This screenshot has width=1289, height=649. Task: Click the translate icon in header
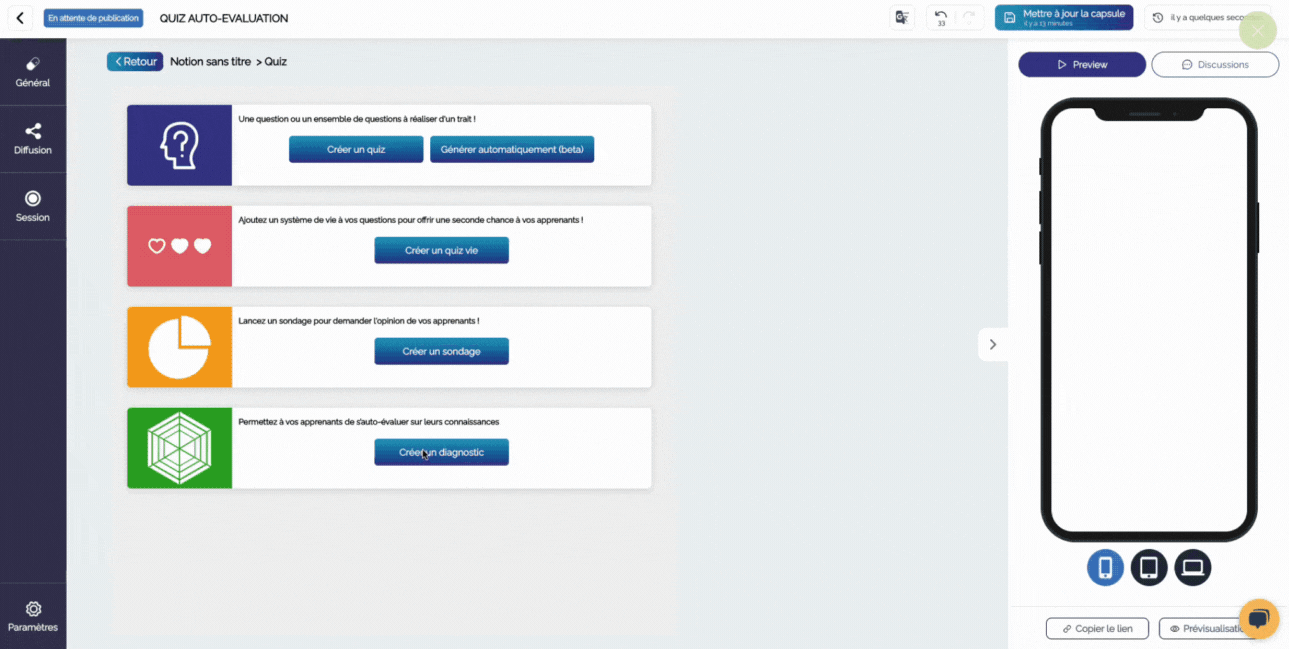902,18
